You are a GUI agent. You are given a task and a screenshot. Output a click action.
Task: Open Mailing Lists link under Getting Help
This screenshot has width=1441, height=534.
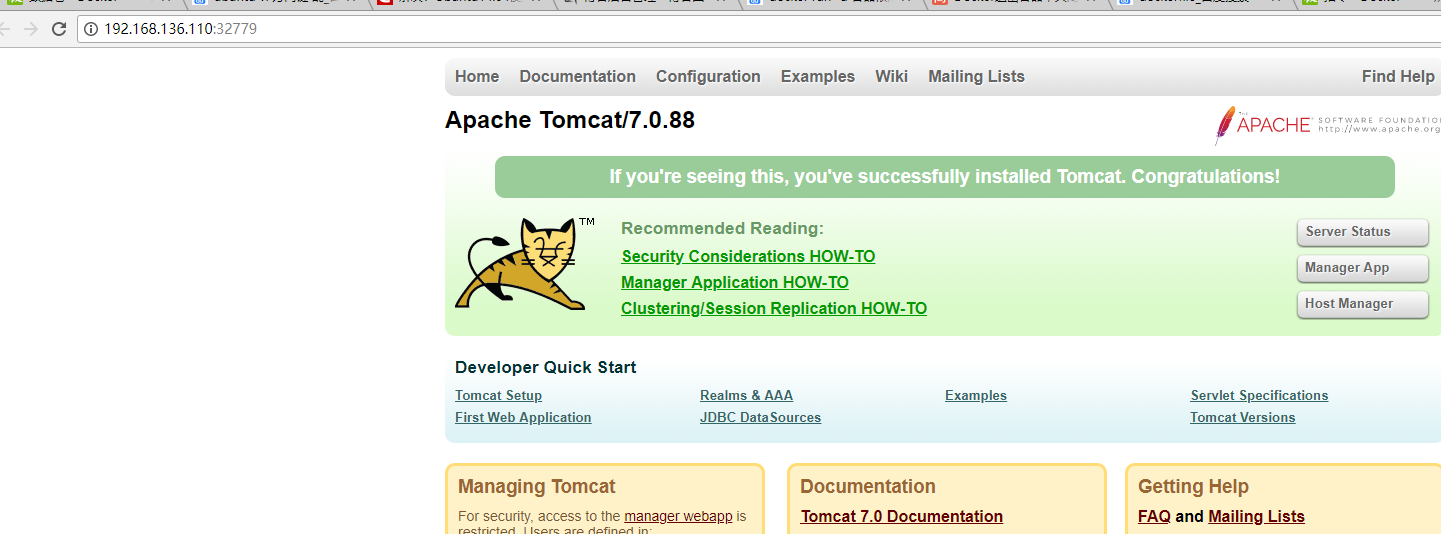(1256, 516)
